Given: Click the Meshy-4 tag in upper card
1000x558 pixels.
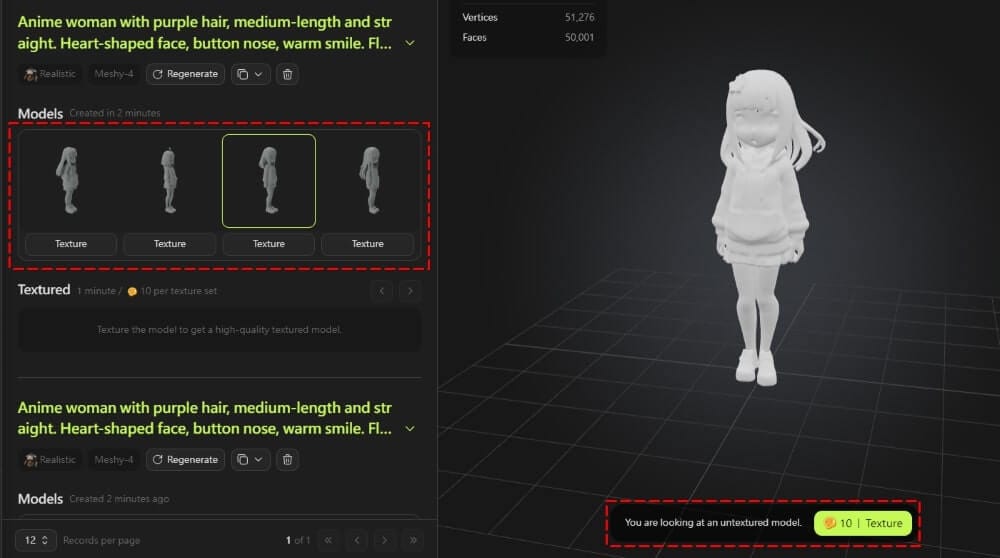Looking at the screenshot, I should click(x=114, y=74).
